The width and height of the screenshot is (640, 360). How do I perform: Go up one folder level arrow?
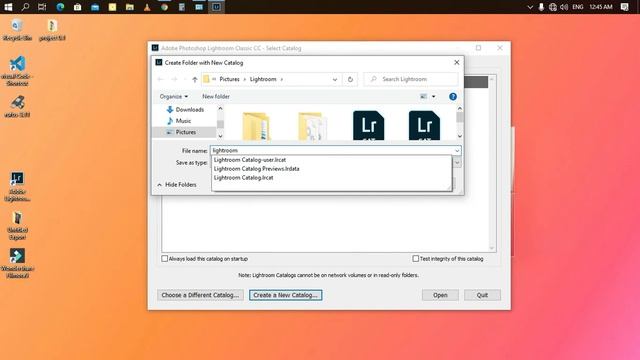pos(195,79)
